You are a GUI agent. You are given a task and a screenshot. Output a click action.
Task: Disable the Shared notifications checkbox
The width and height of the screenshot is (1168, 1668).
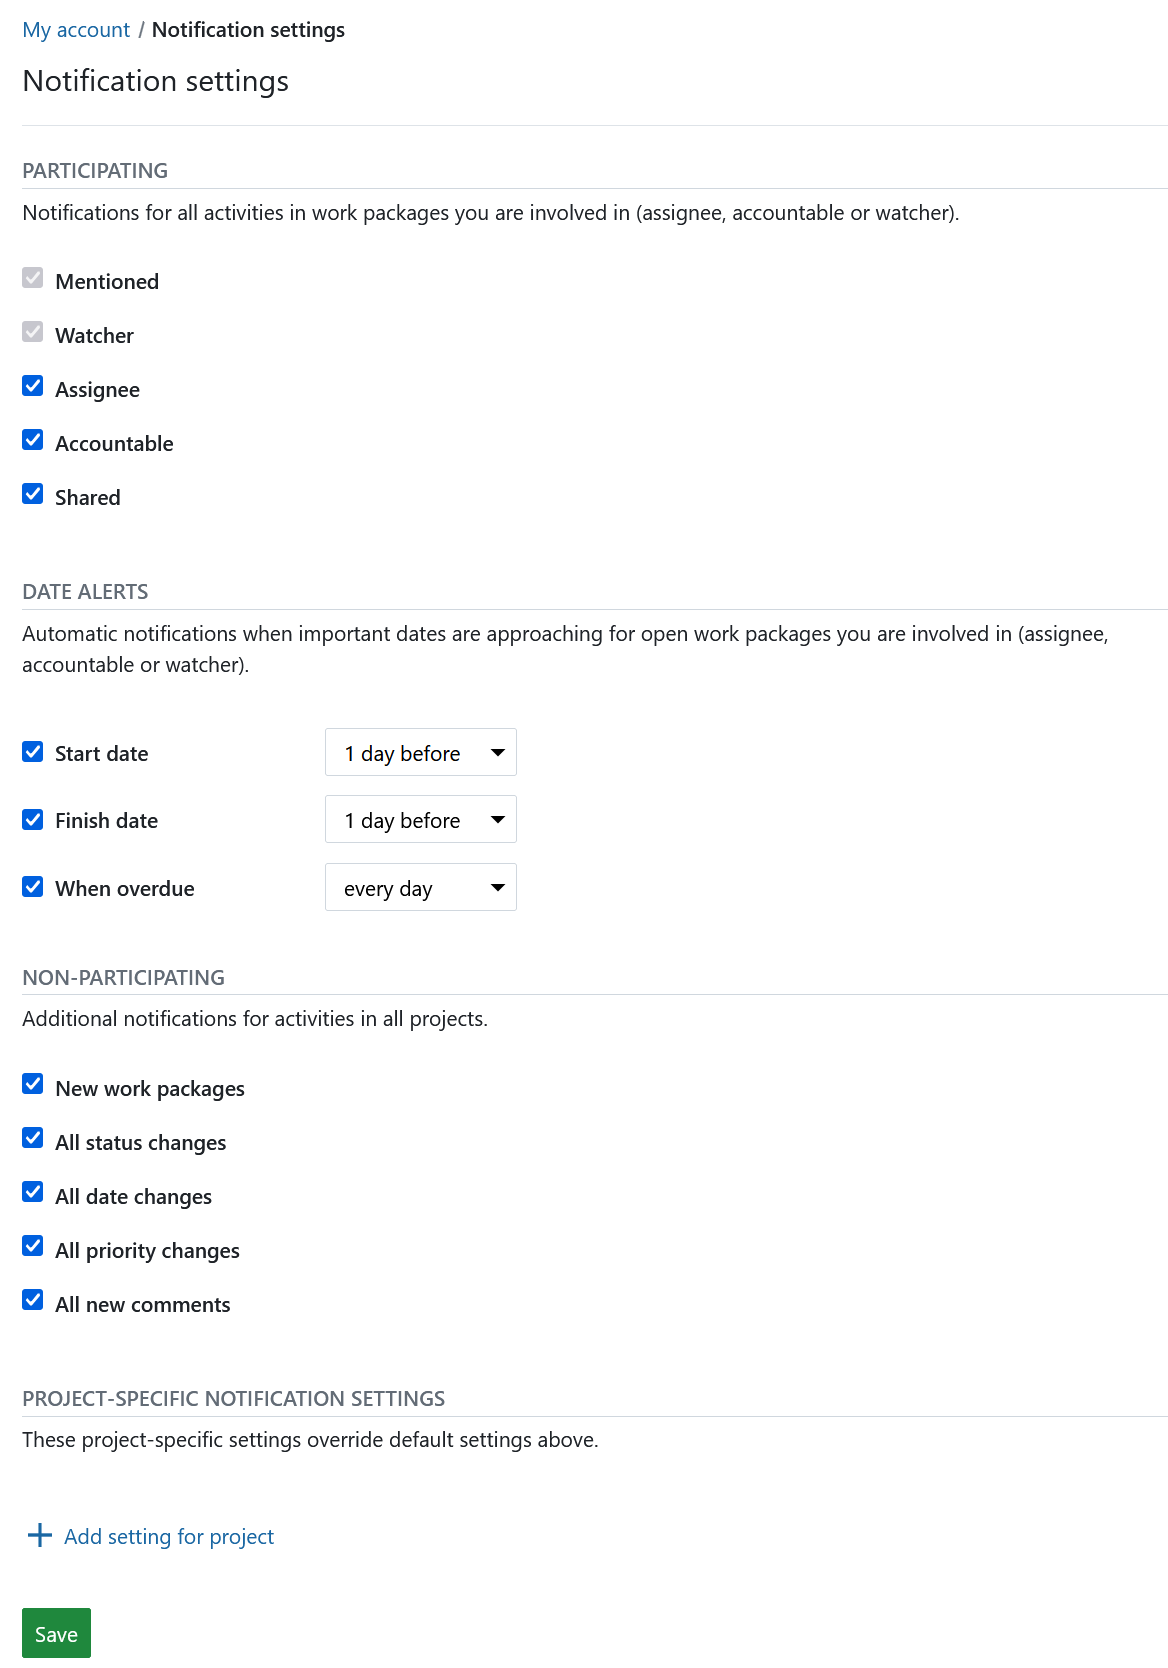click(33, 495)
